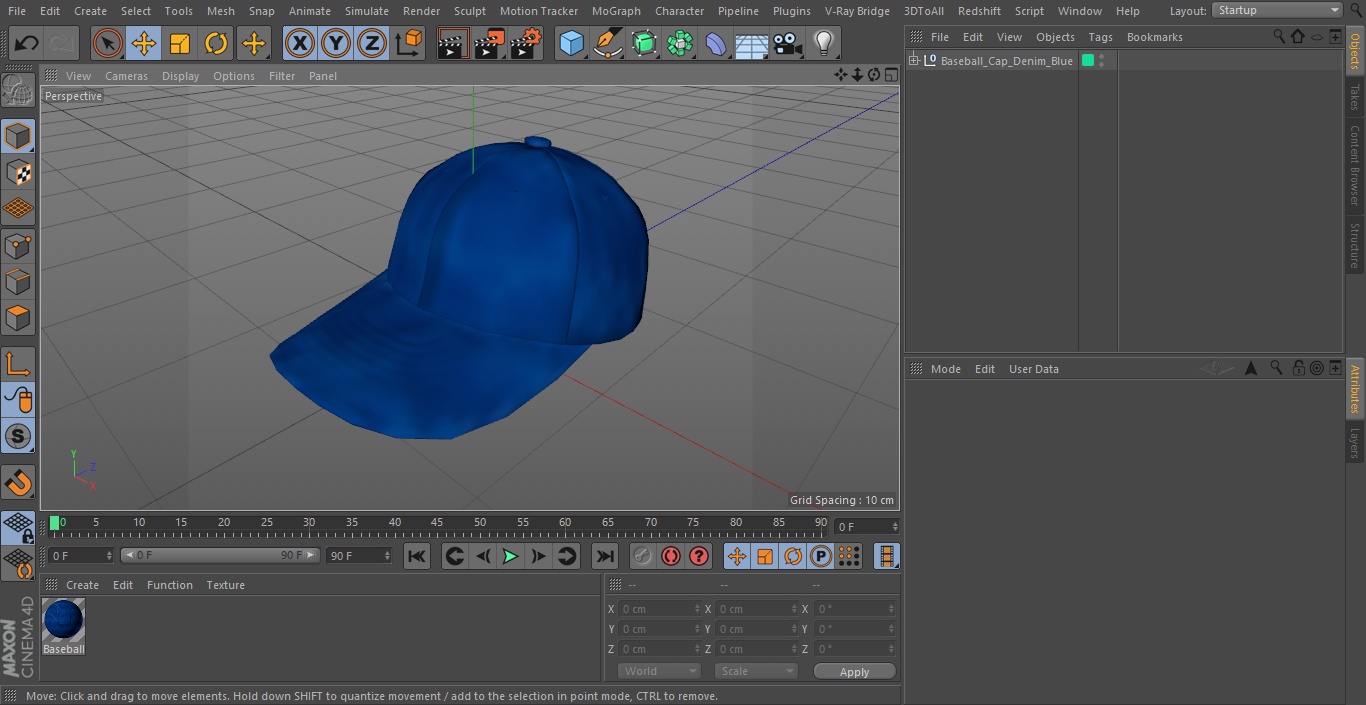Viewport: 1366px width, 705px height.
Task: Open the Simulate menu
Action: coord(367,11)
